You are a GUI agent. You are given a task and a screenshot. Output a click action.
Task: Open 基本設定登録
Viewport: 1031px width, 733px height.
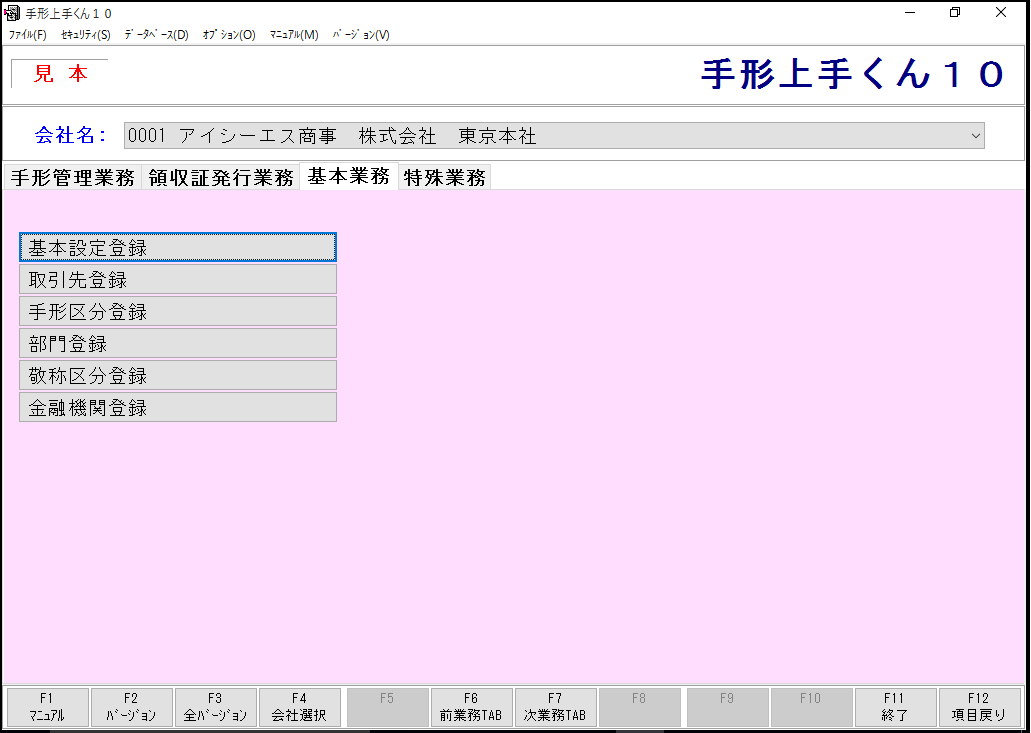(178, 247)
